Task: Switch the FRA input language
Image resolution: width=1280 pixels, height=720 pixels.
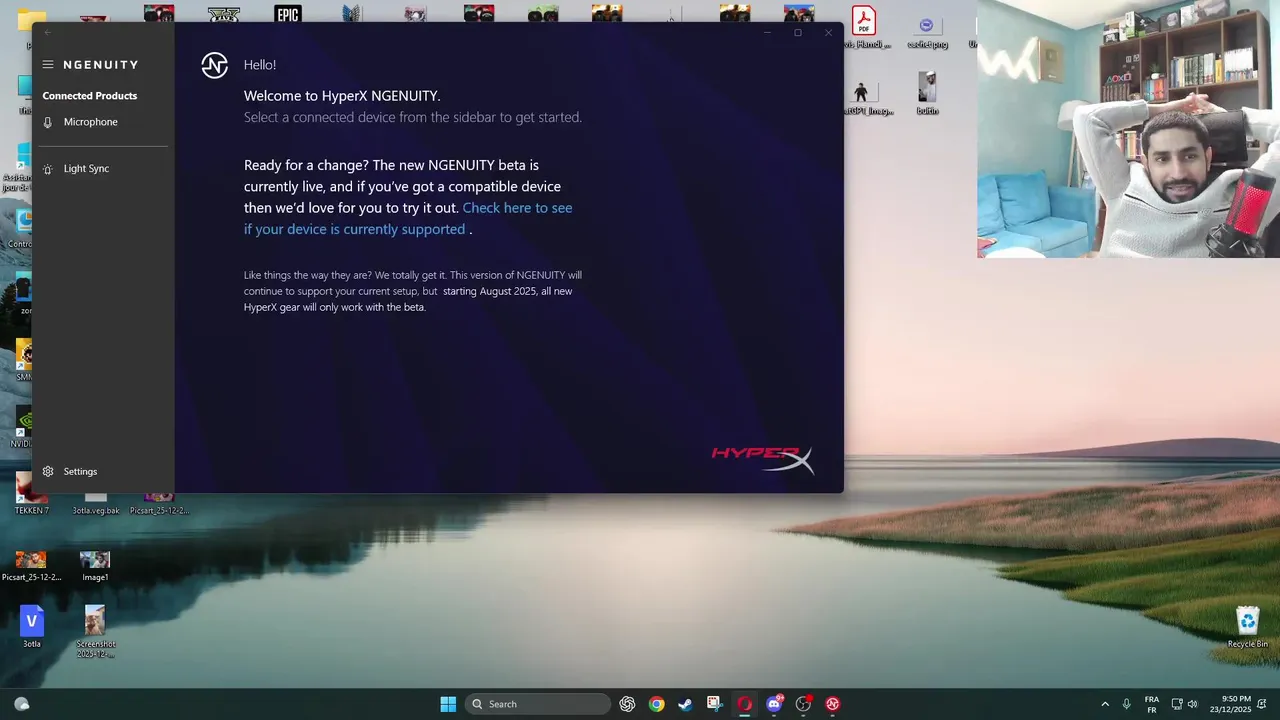Action: [1151, 704]
